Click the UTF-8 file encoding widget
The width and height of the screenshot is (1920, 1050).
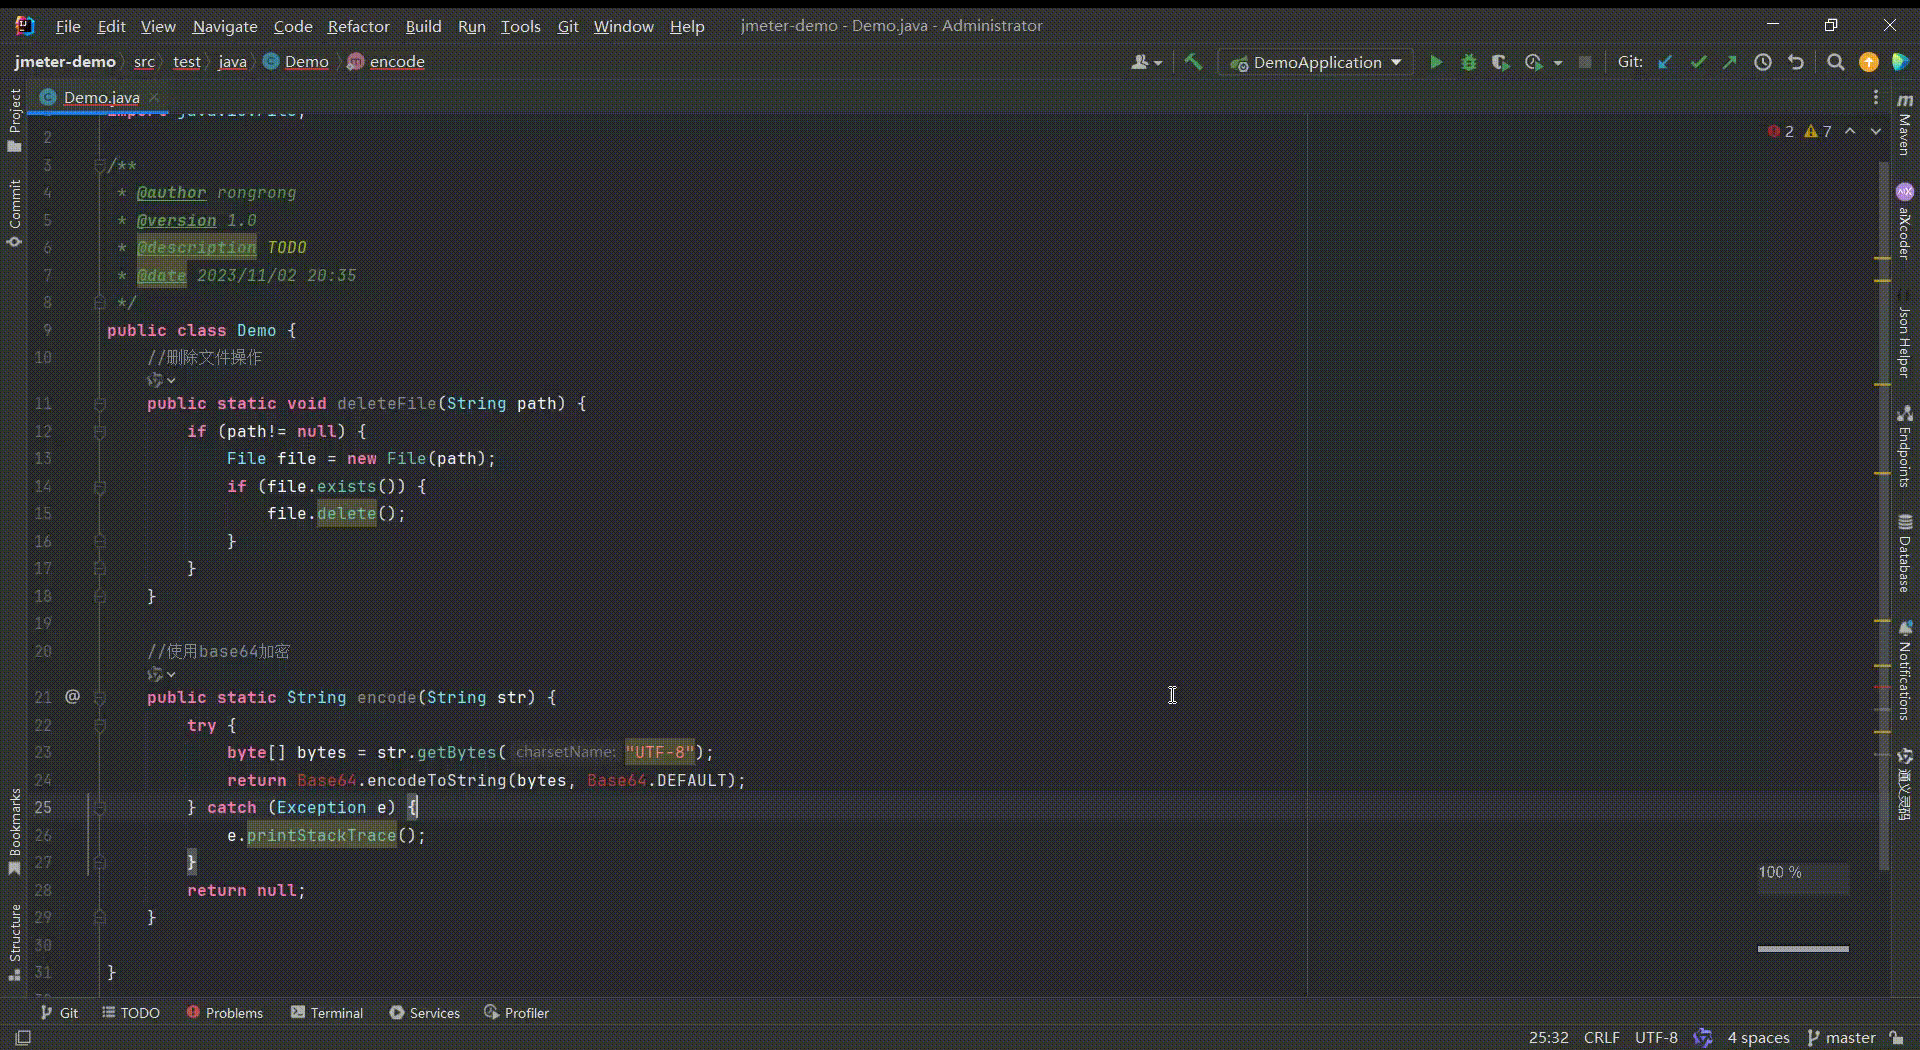pos(1656,1038)
